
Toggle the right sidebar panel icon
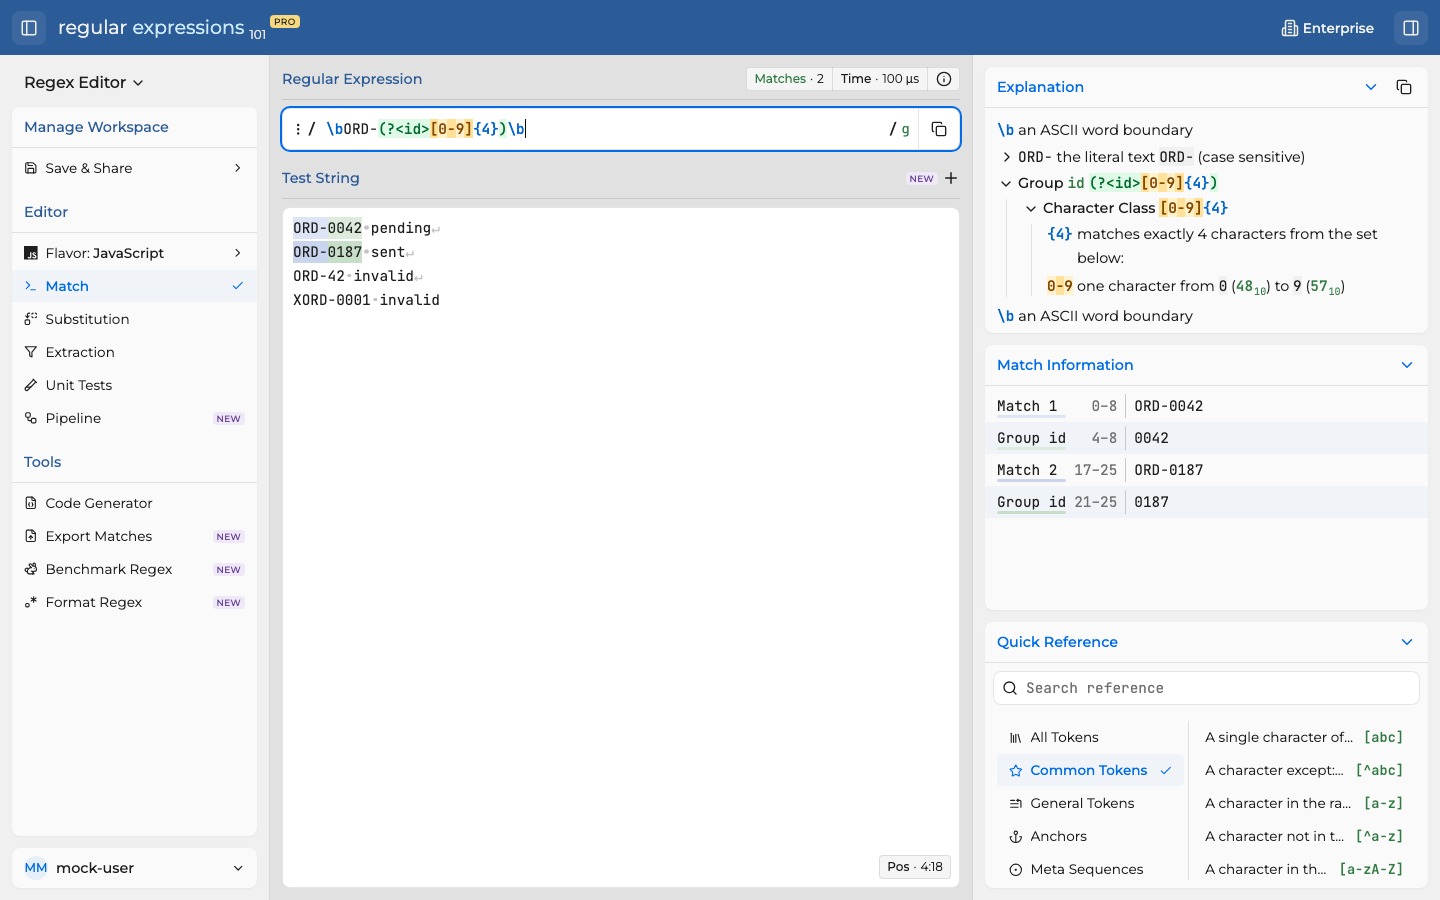1412,28
